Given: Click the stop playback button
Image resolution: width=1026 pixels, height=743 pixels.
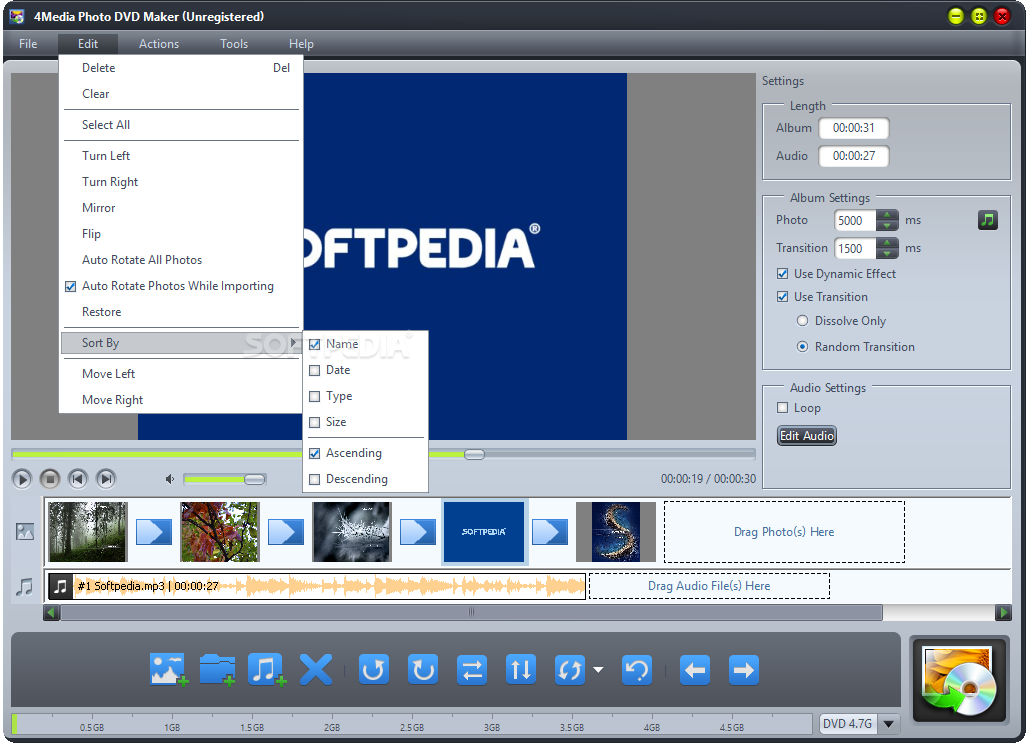Looking at the screenshot, I should tap(50, 479).
